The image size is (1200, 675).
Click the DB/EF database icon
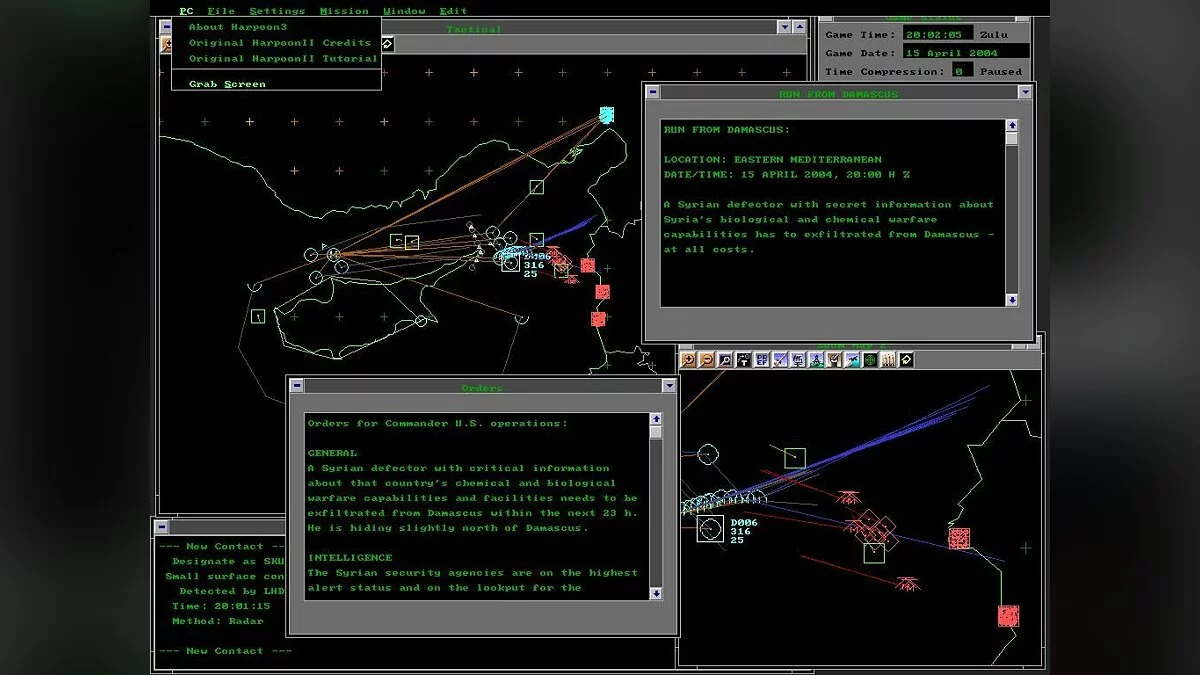(761, 360)
